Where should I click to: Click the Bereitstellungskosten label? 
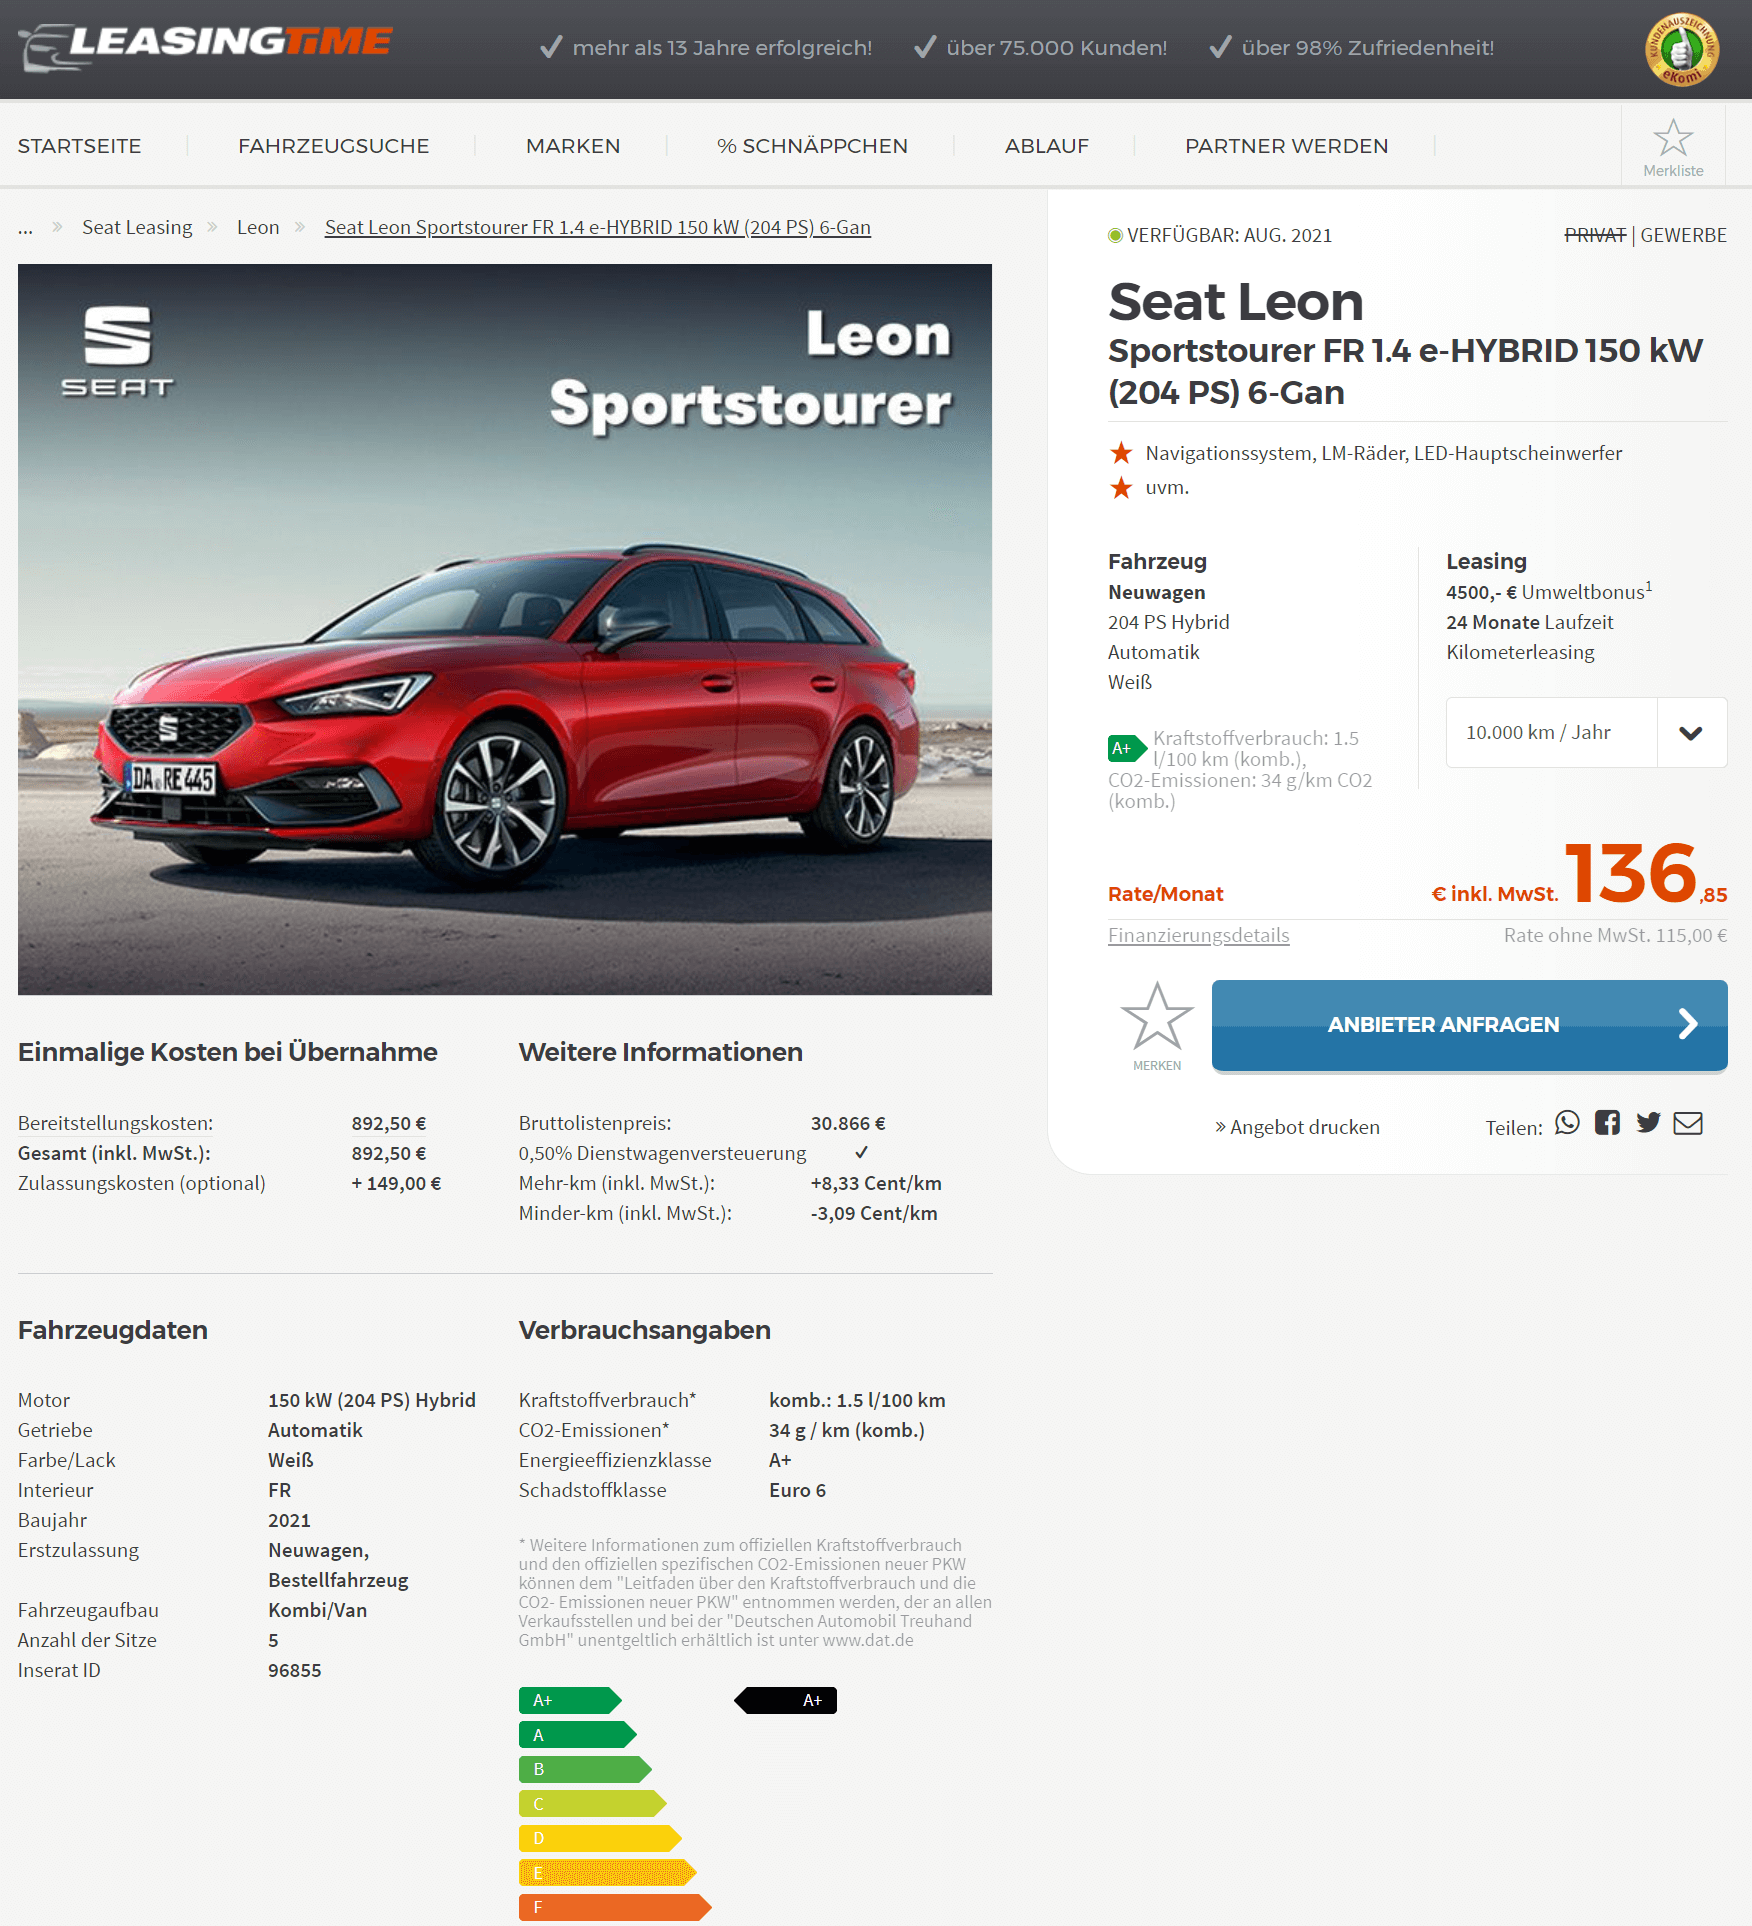[x=116, y=1123]
